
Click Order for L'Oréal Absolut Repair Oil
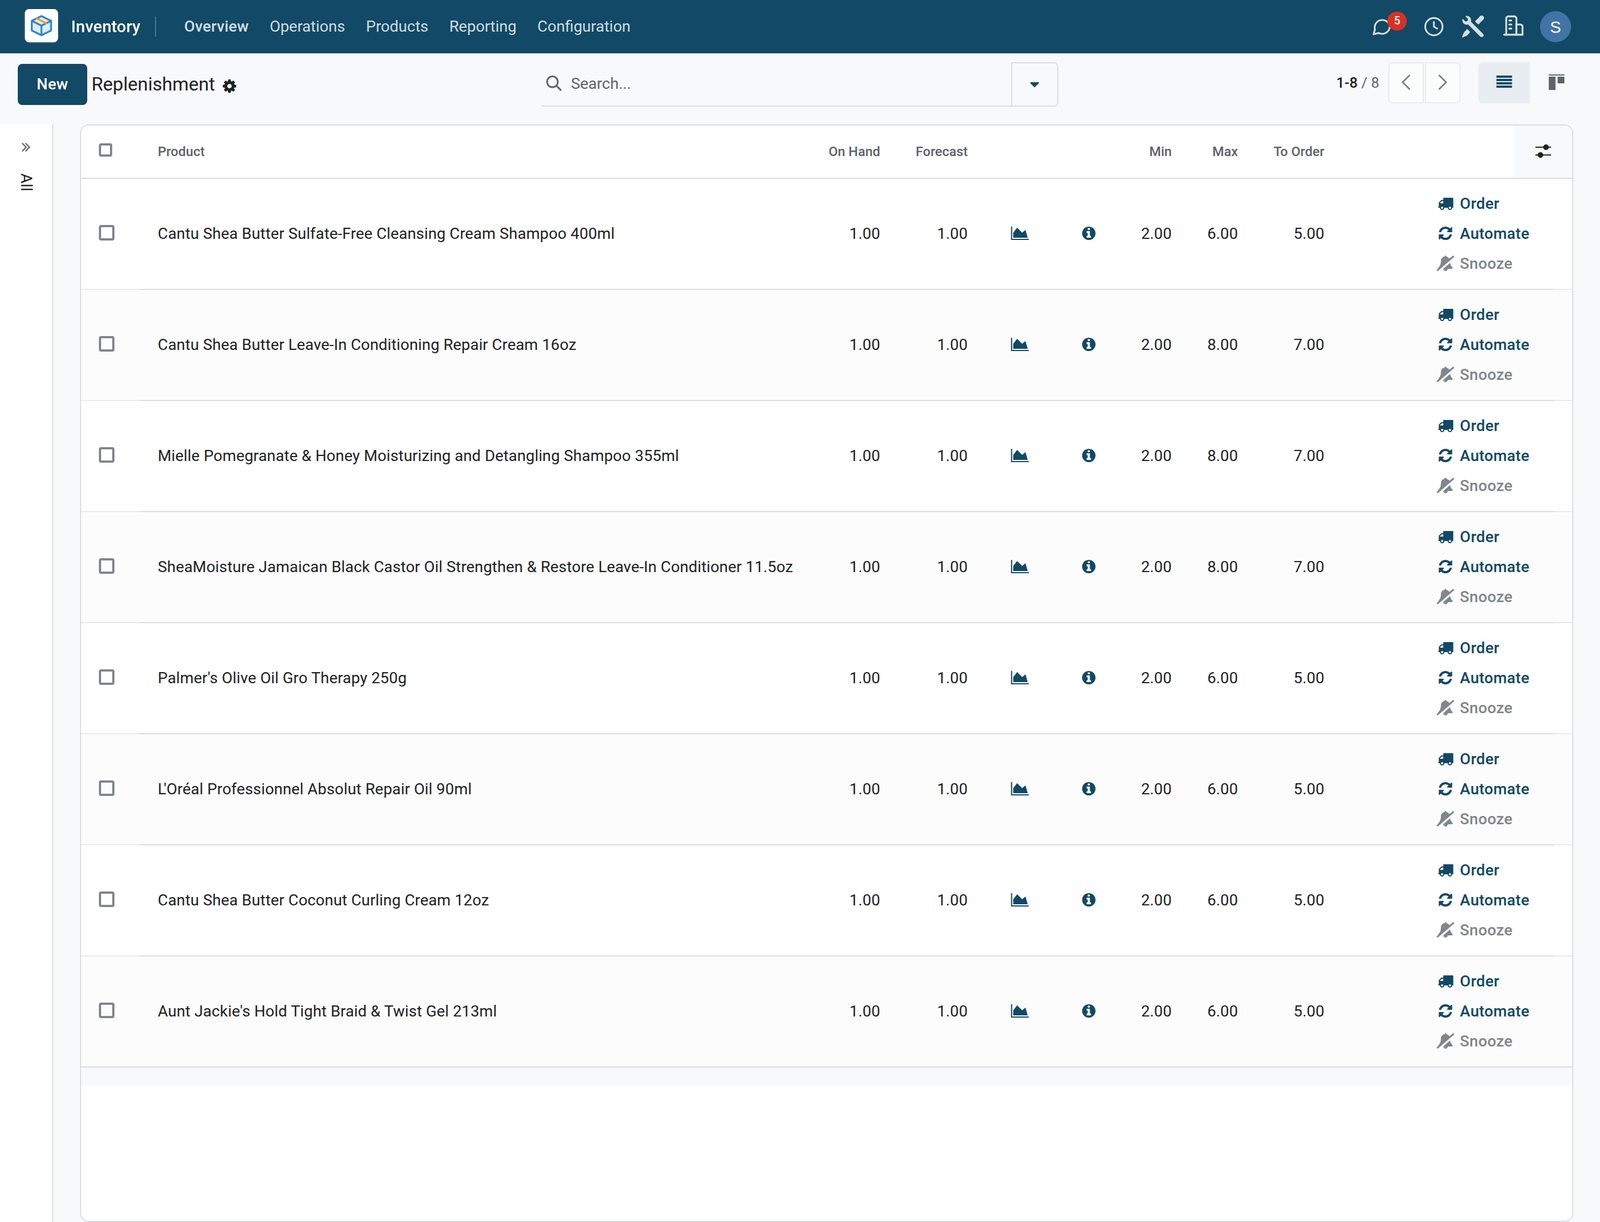click(1468, 759)
